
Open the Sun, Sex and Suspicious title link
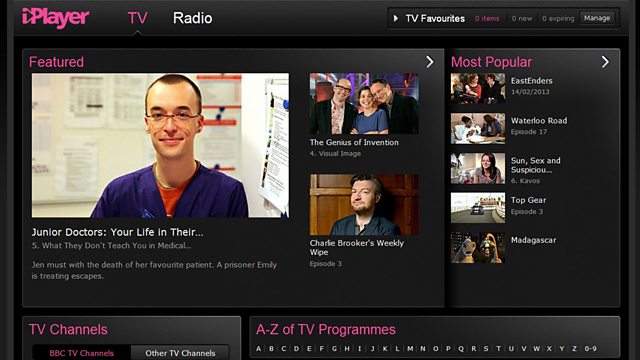(536, 165)
